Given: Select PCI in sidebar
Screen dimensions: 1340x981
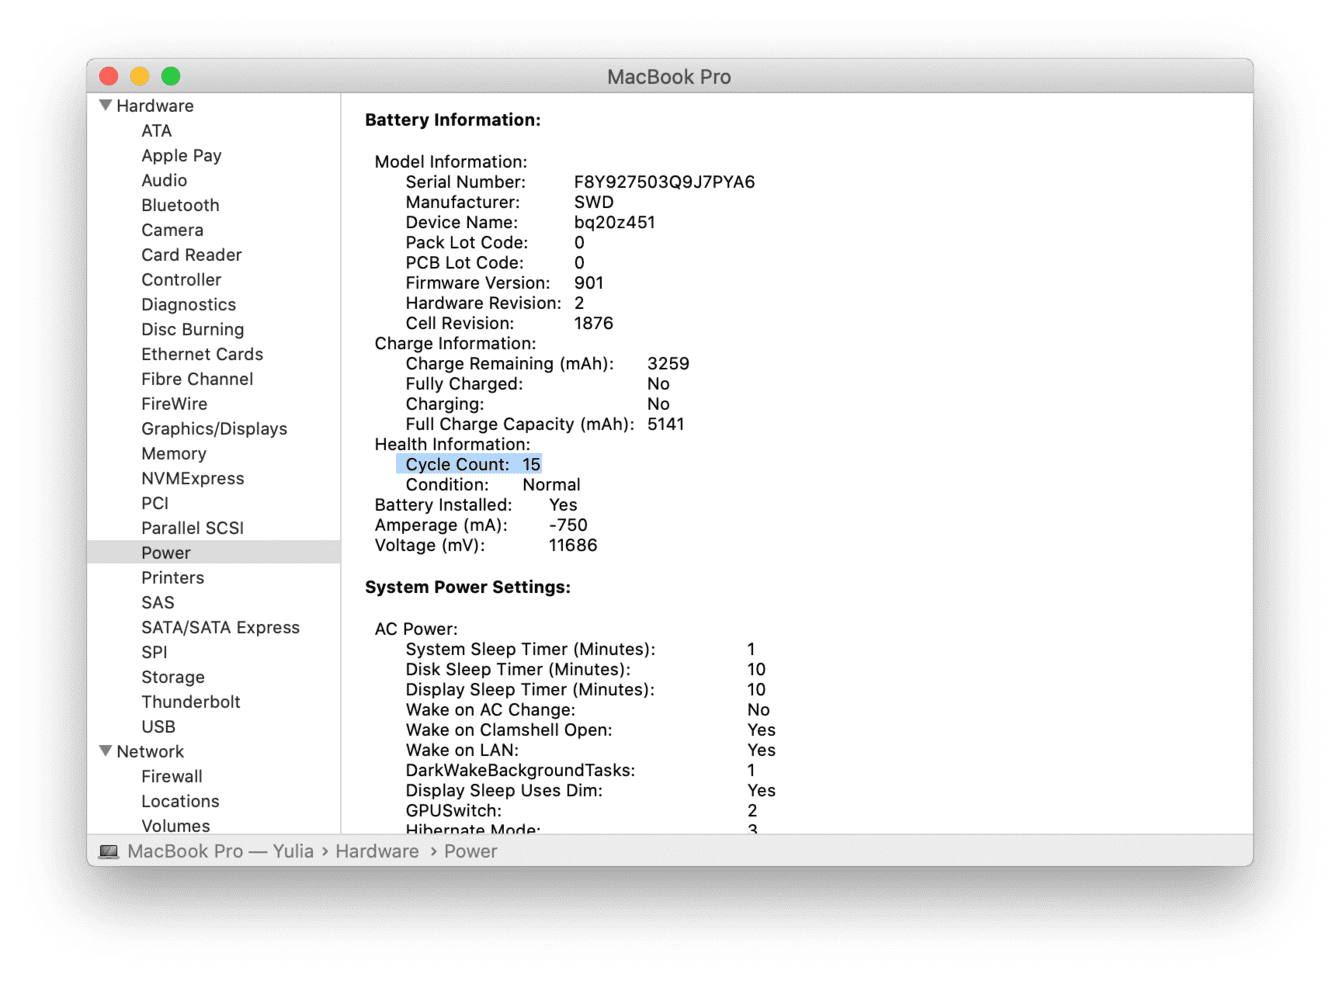Looking at the screenshot, I should [155, 503].
